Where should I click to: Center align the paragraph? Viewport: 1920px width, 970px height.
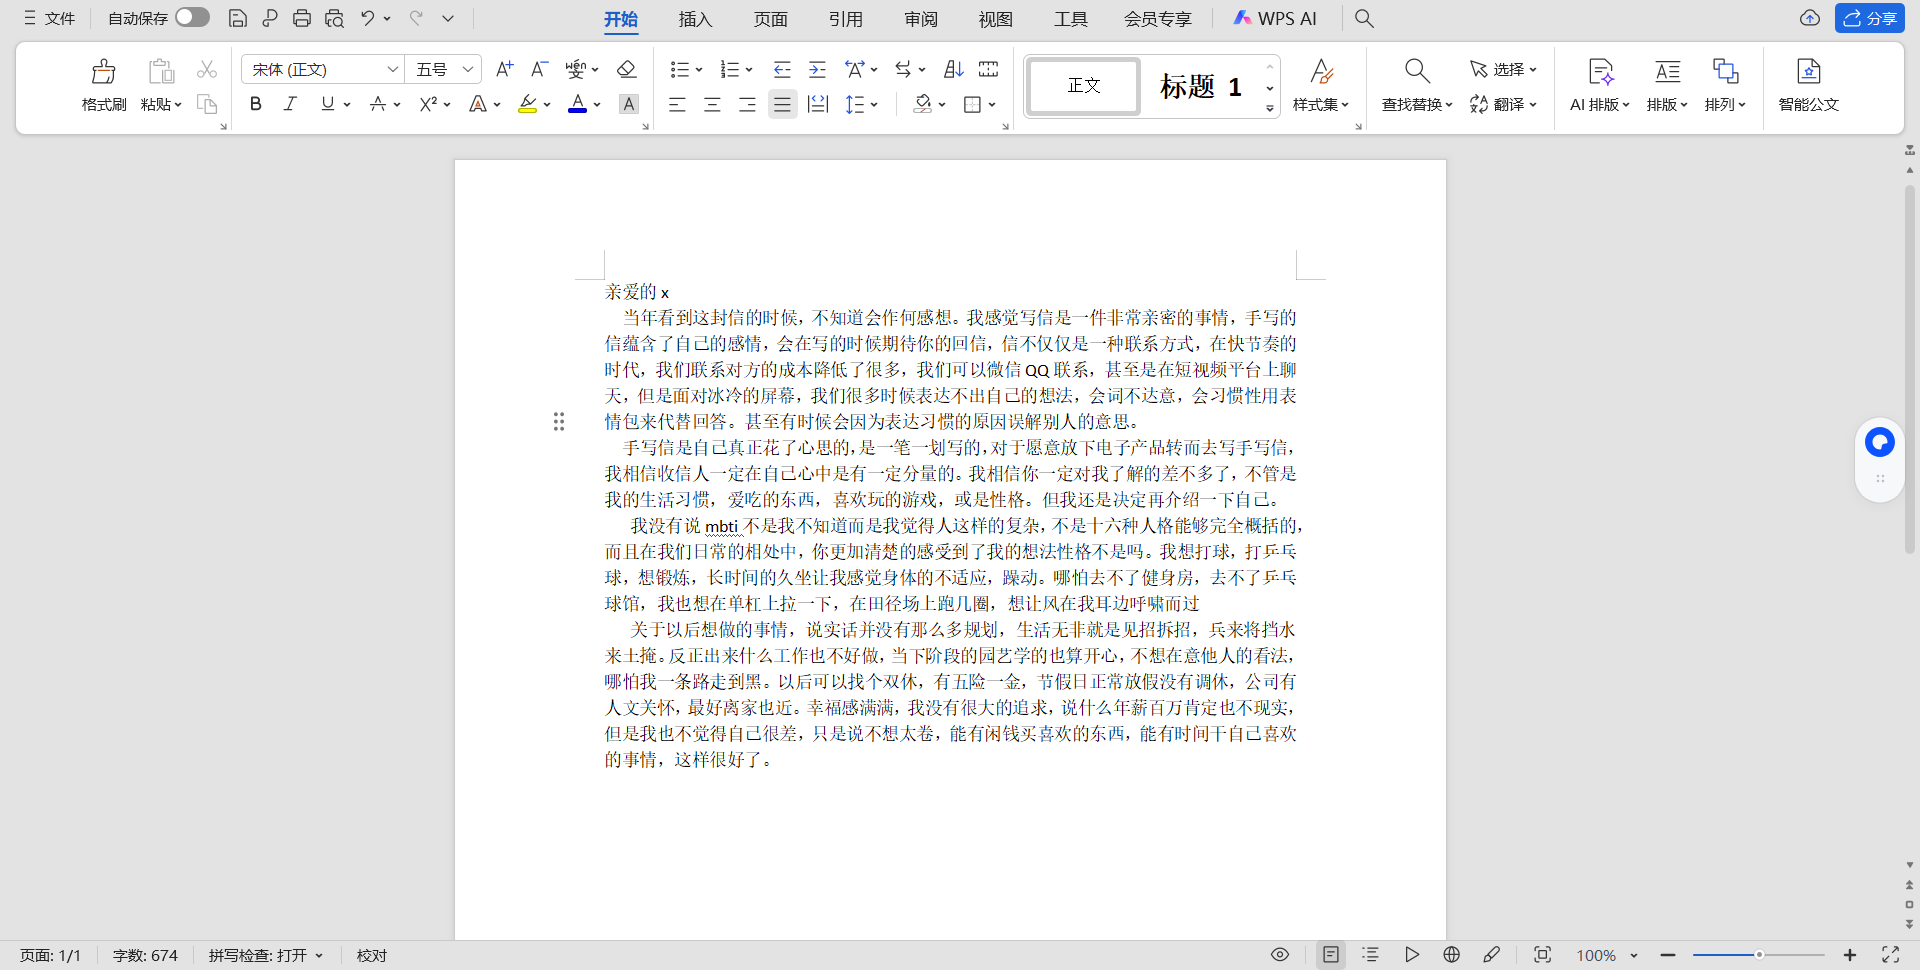[x=712, y=104]
